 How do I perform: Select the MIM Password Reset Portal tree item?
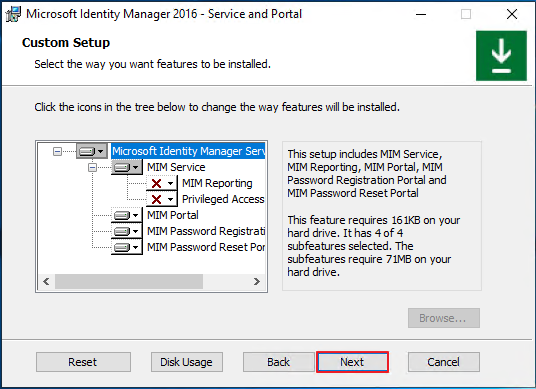[x=206, y=247]
